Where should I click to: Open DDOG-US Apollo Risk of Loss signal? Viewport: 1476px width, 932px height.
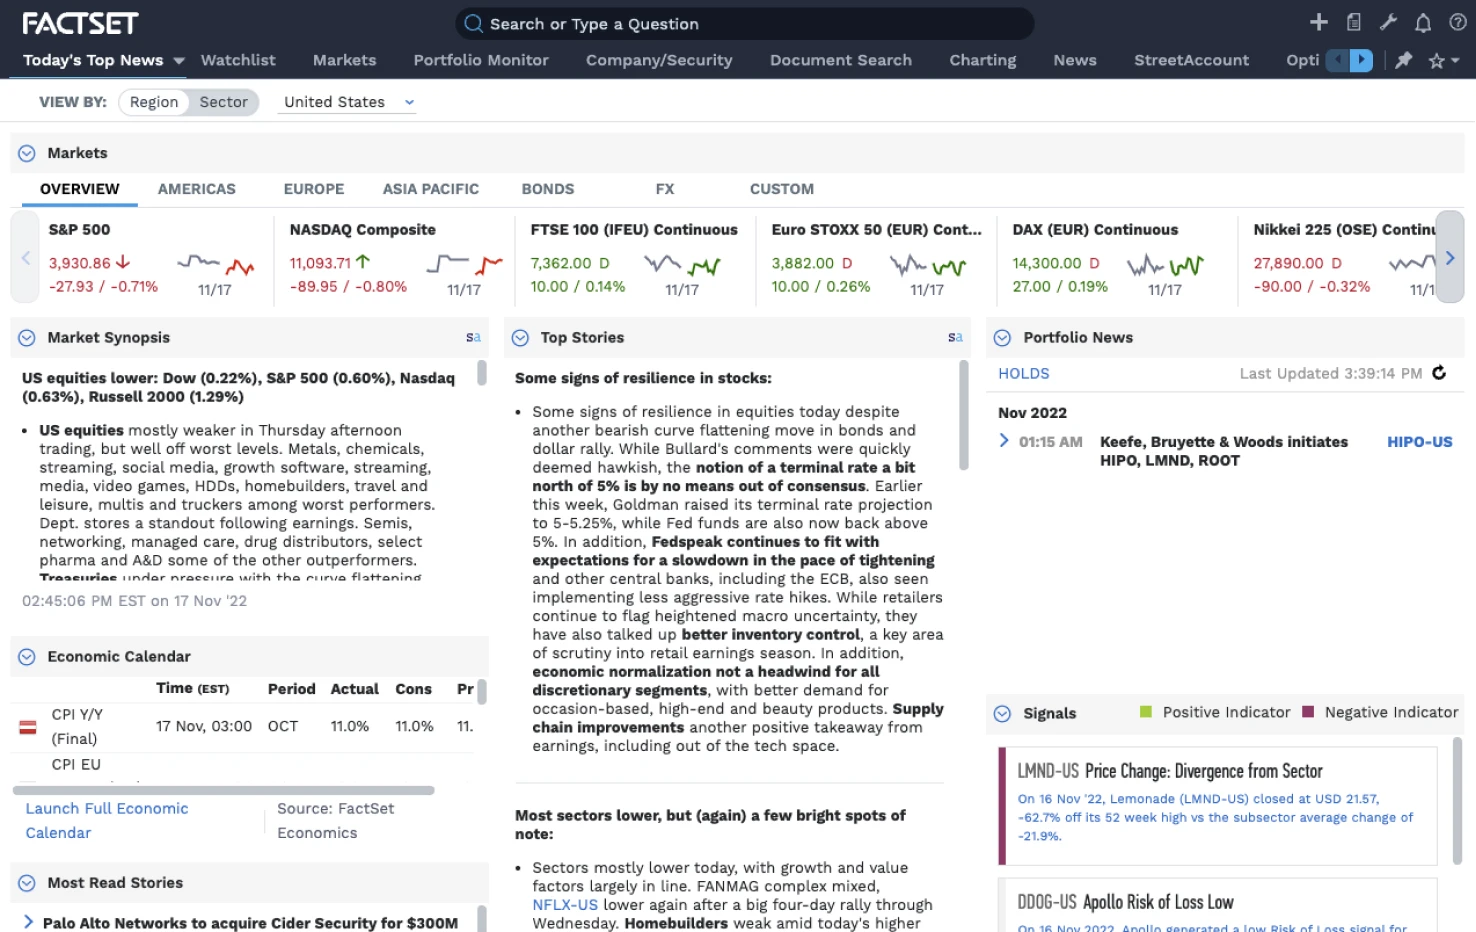(1217, 905)
